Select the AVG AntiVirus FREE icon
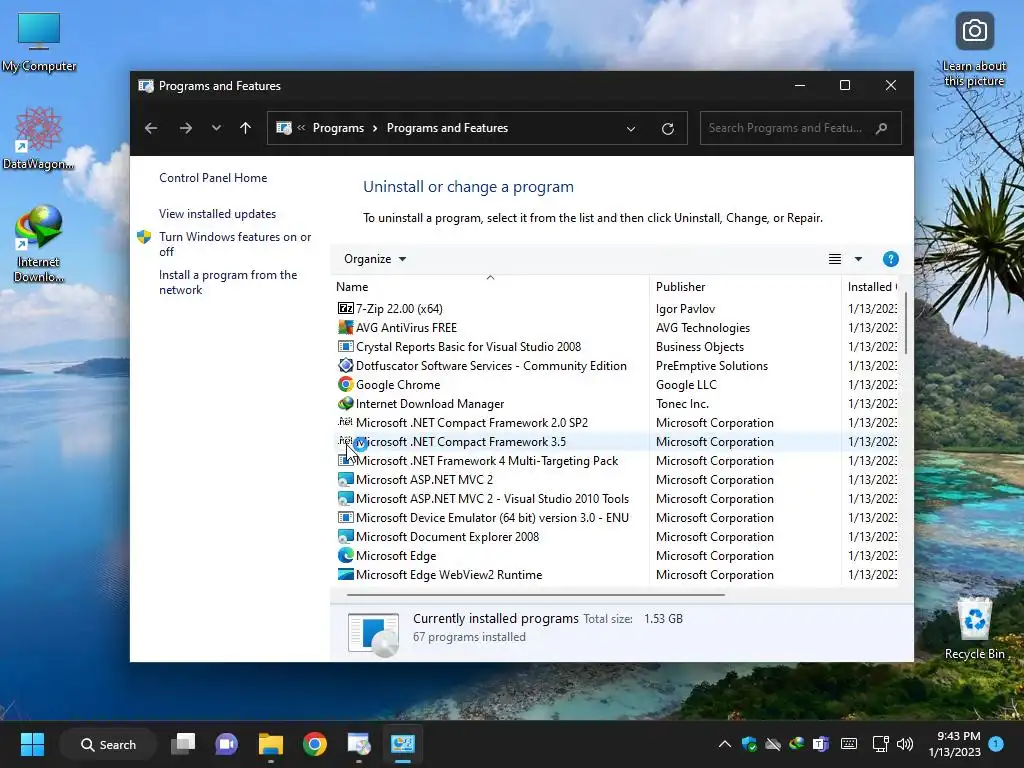 pos(345,327)
